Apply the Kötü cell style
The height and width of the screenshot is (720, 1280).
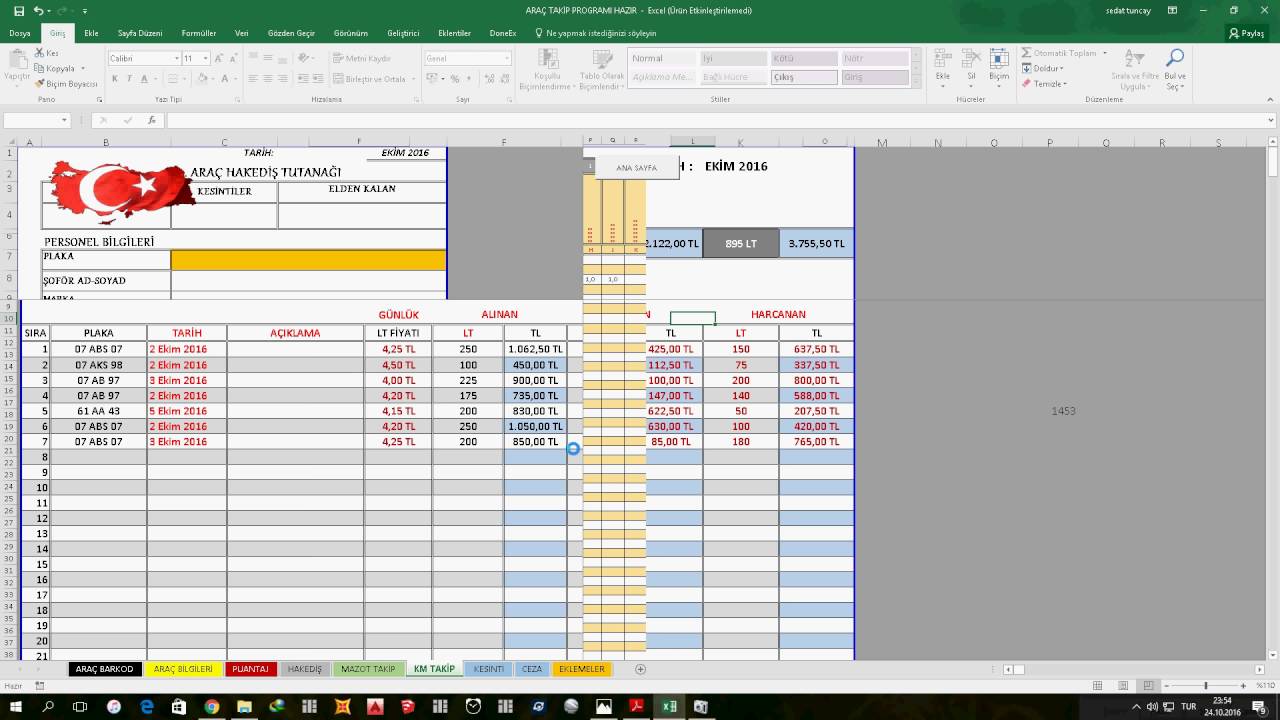(803, 58)
